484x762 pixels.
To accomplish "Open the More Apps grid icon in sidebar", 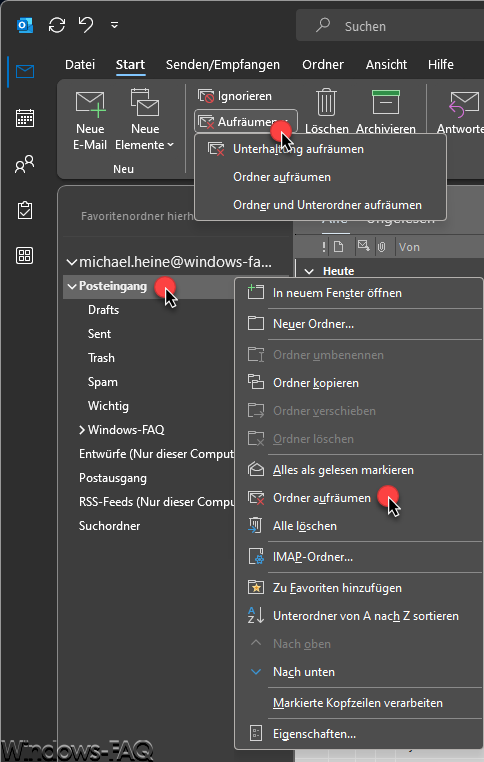I will 25,256.
